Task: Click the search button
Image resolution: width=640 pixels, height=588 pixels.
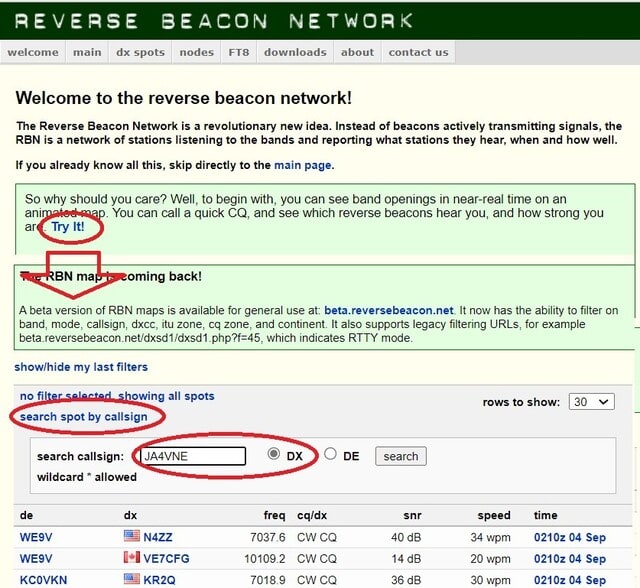Action: coord(401,456)
